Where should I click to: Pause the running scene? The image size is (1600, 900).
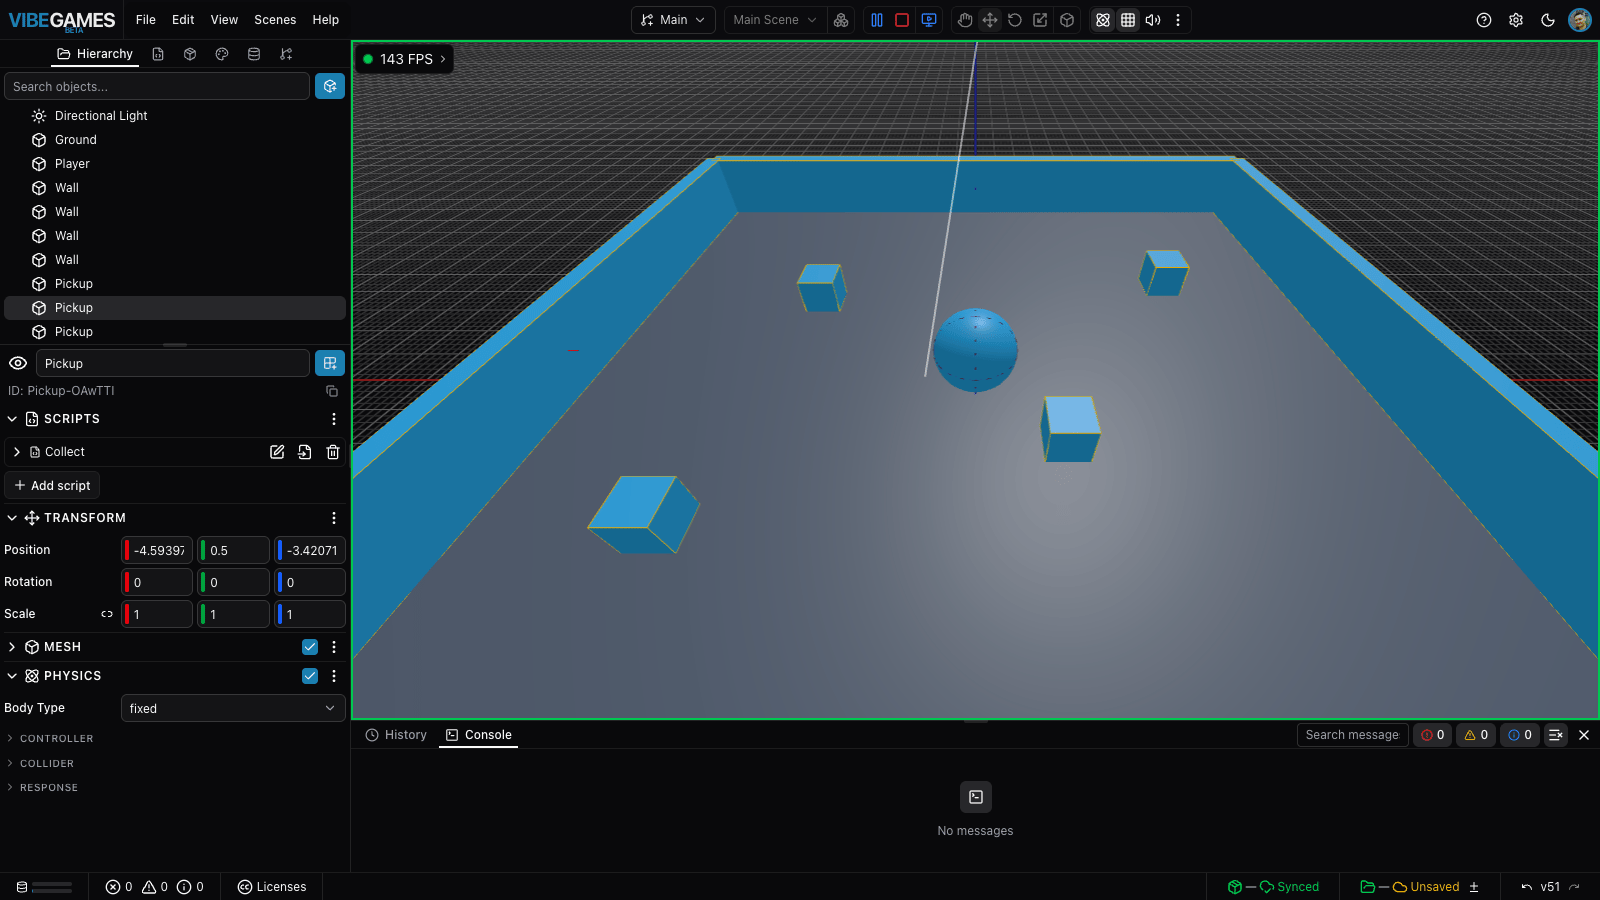tap(877, 20)
